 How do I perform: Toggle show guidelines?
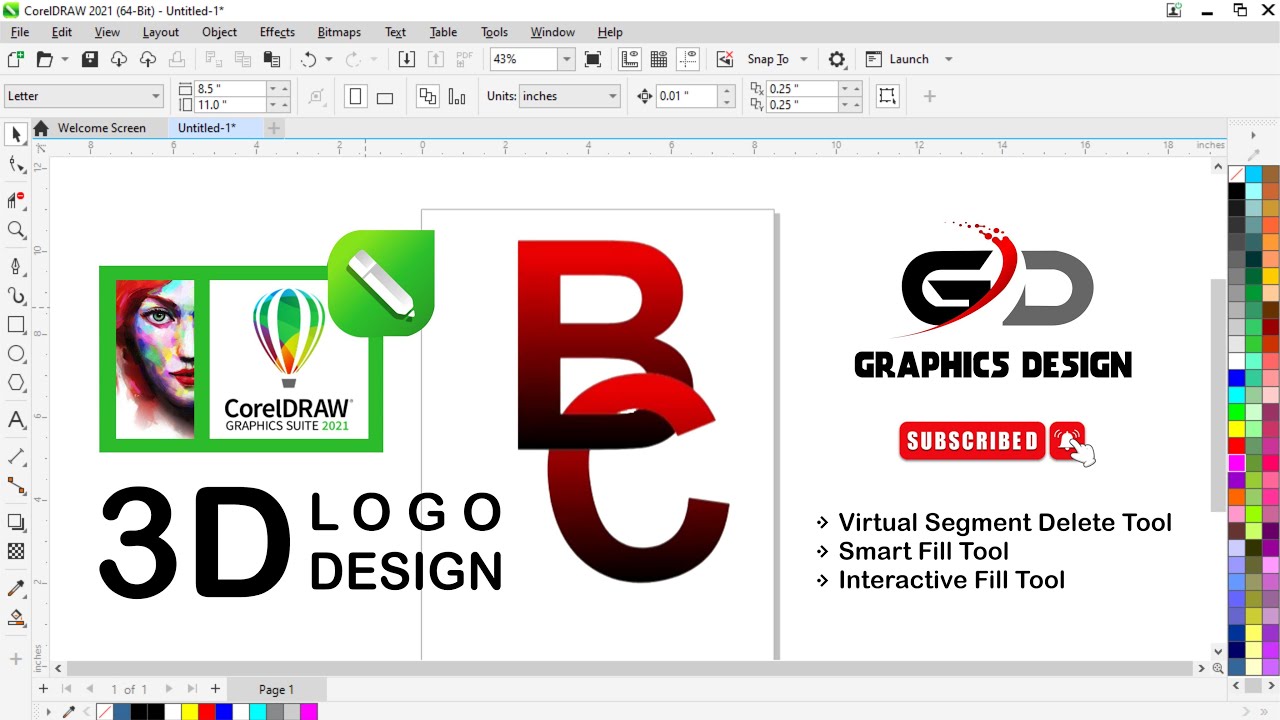pyautogui.click(x=688, y=59)
